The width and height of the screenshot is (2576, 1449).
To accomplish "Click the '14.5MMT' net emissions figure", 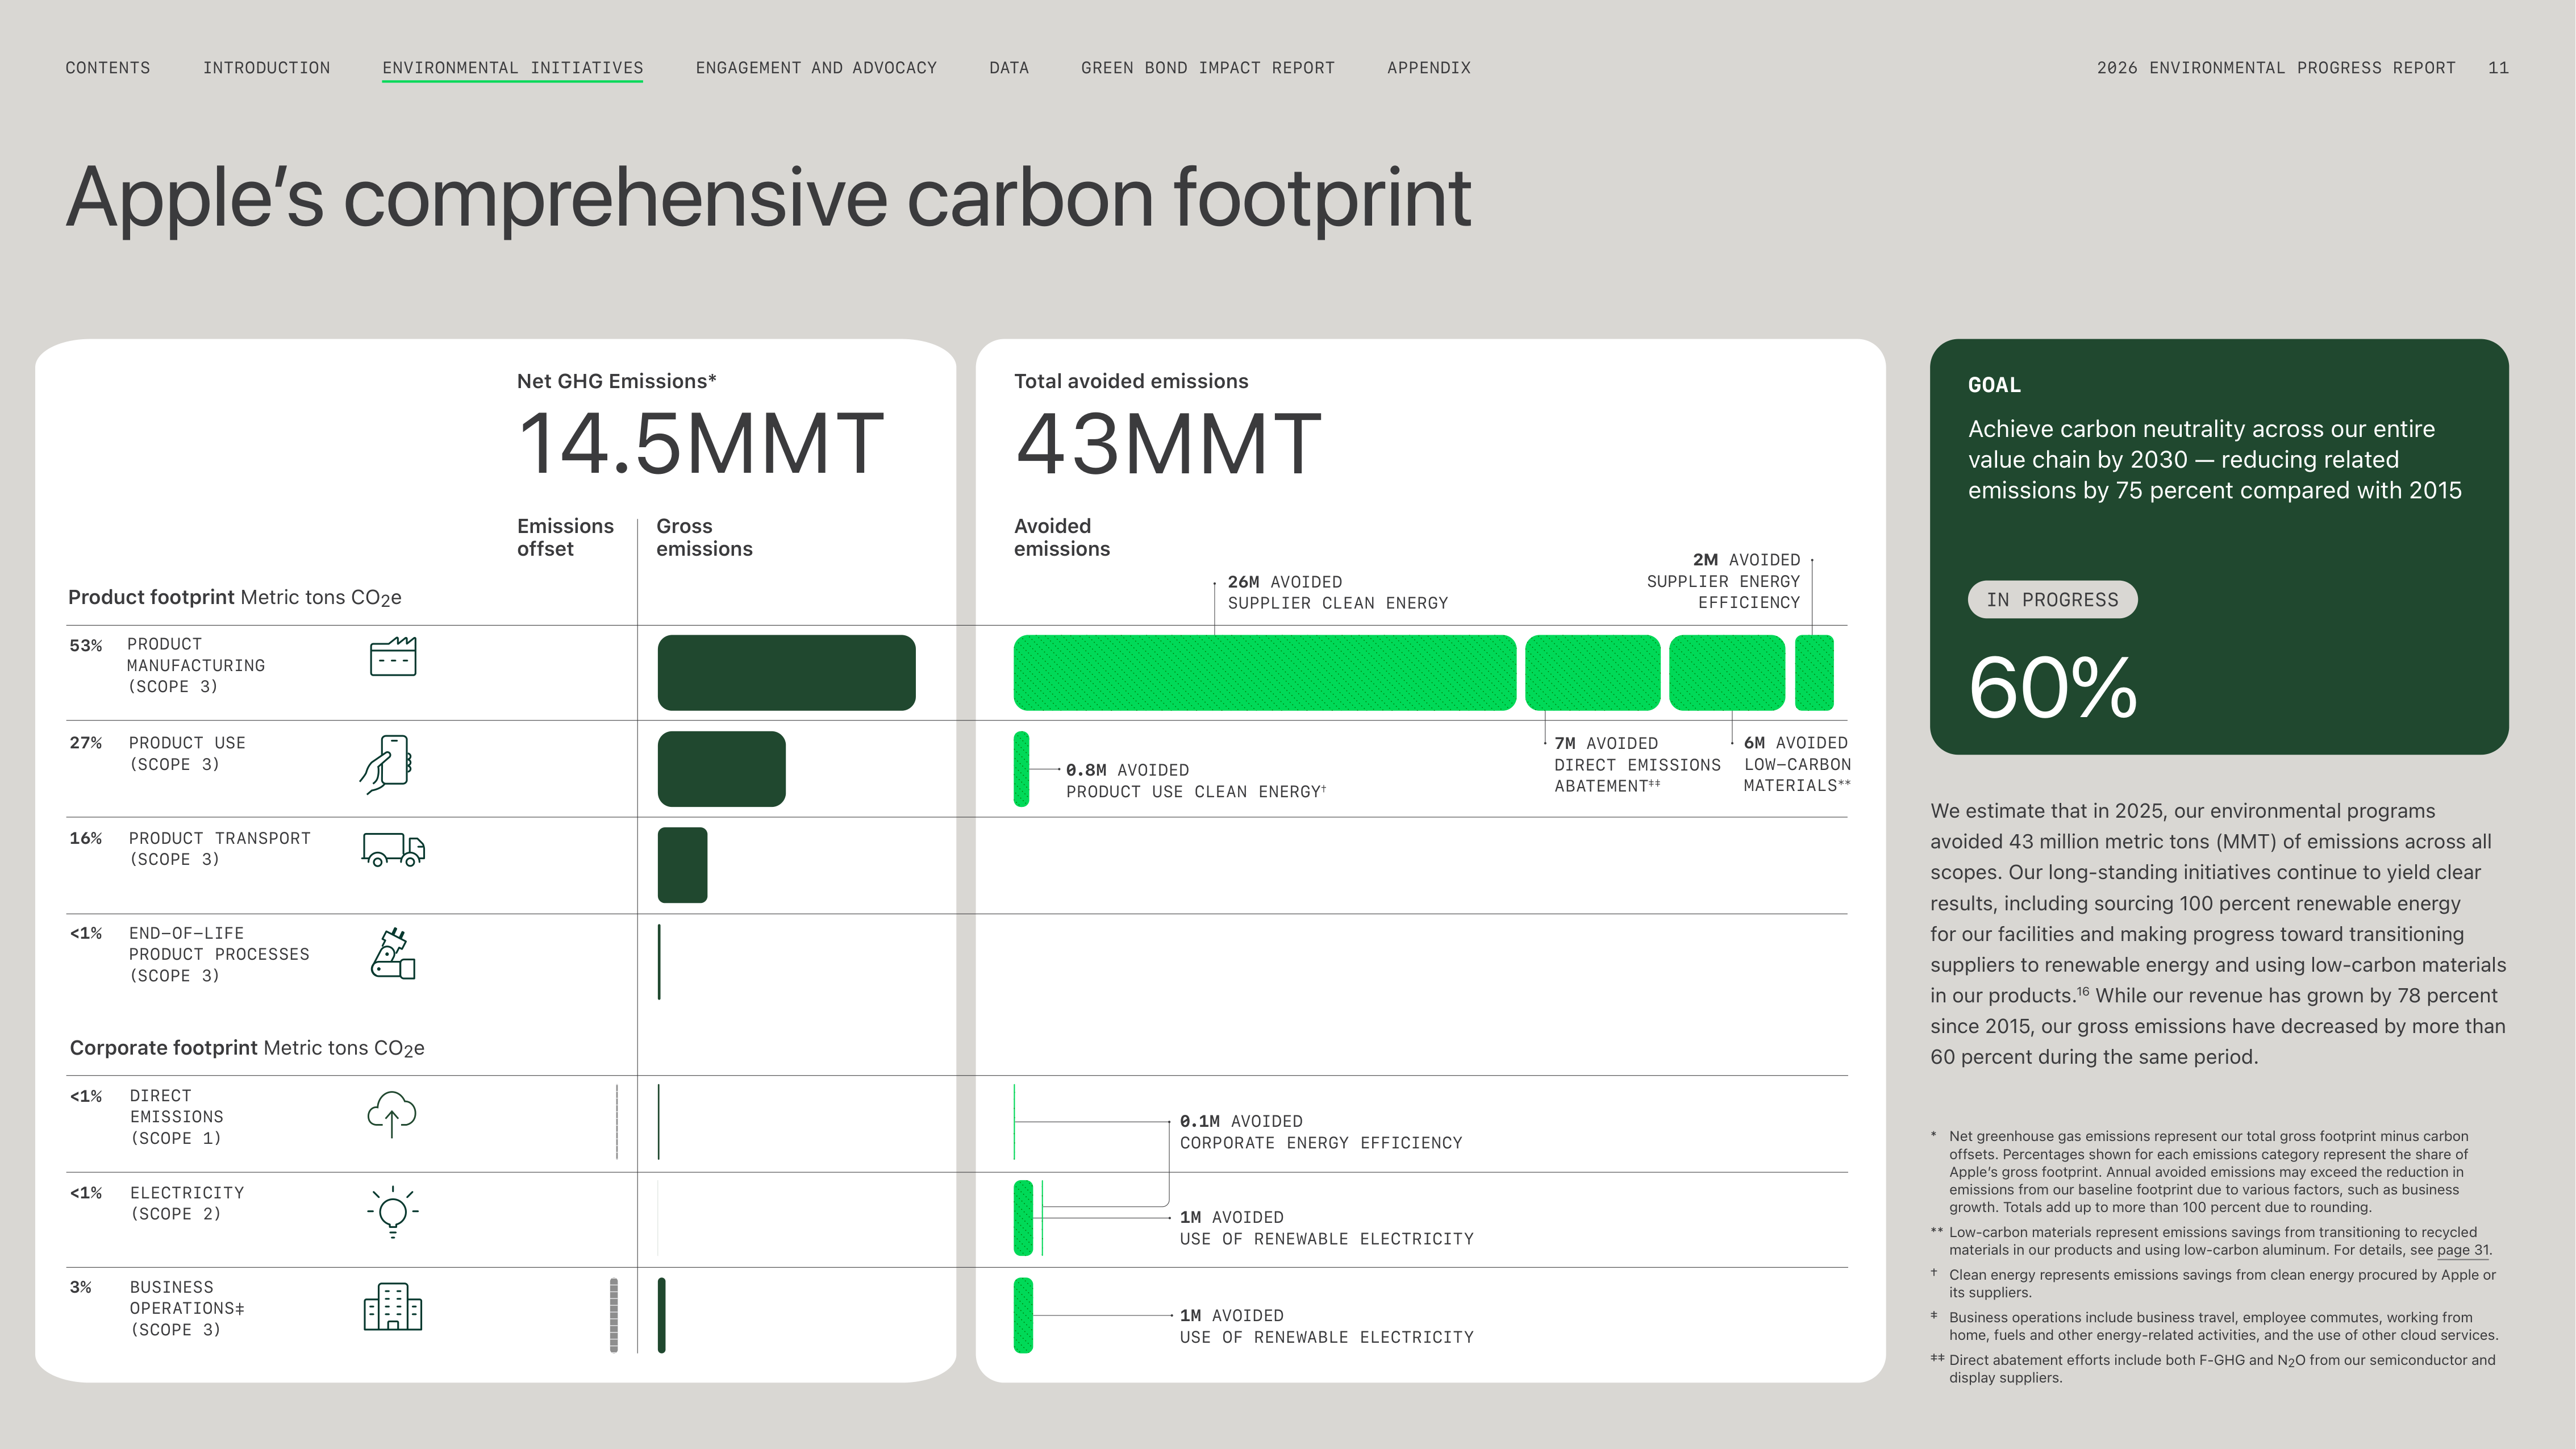I will click(x=701, y=444).
